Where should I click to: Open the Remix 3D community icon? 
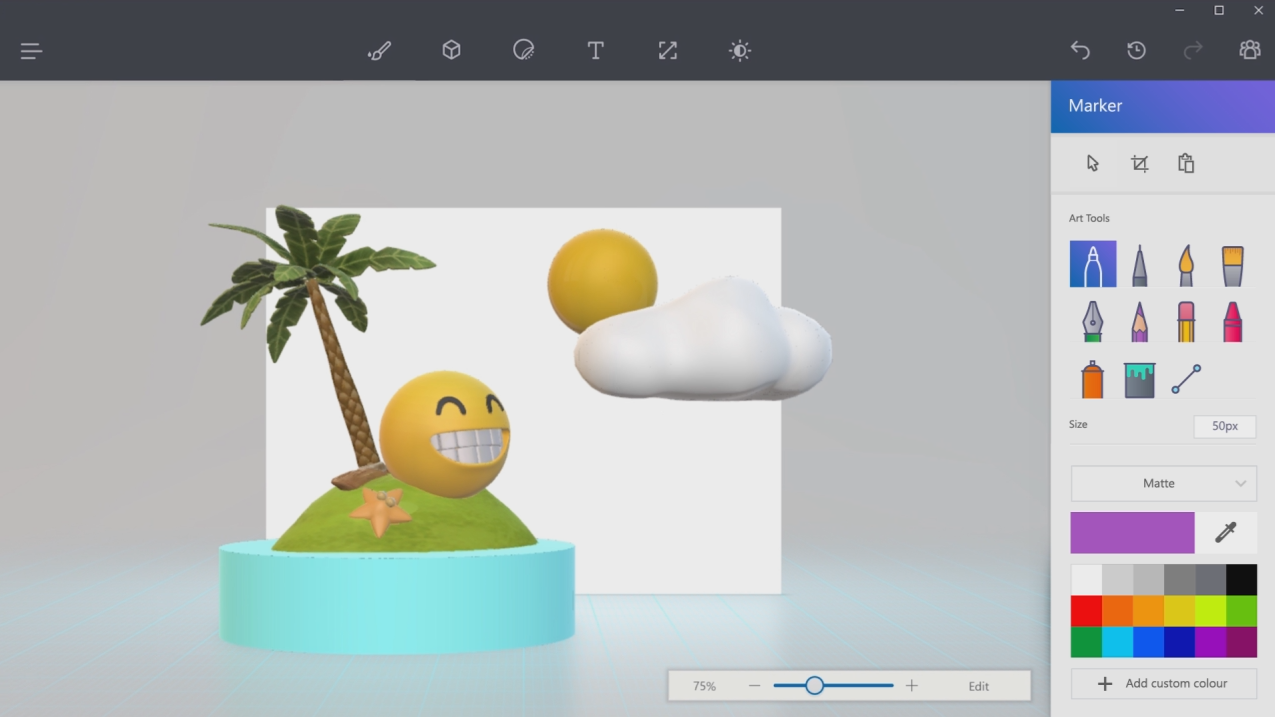click(x=1250, y=50)
